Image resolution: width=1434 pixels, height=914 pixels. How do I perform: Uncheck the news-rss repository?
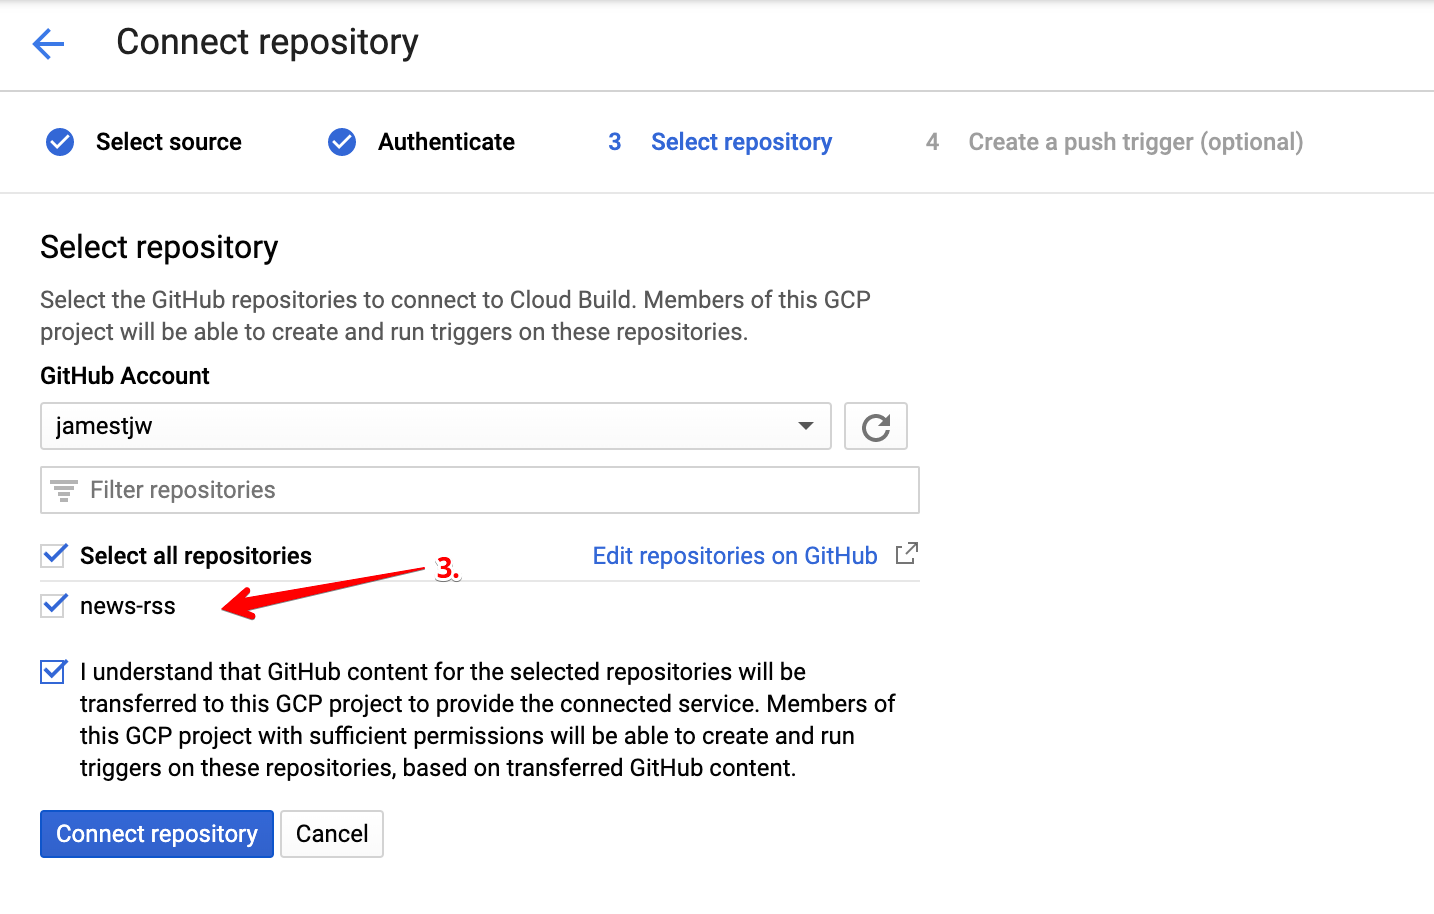click(x=53, y=605)
